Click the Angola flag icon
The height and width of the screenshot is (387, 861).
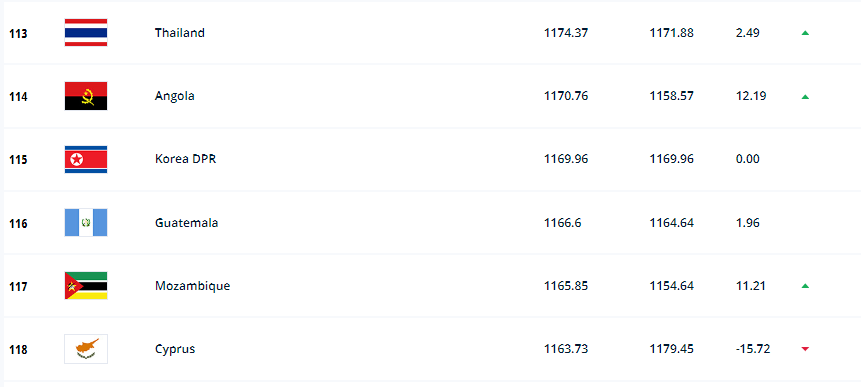pyautogui.click(x=86, y=96)
